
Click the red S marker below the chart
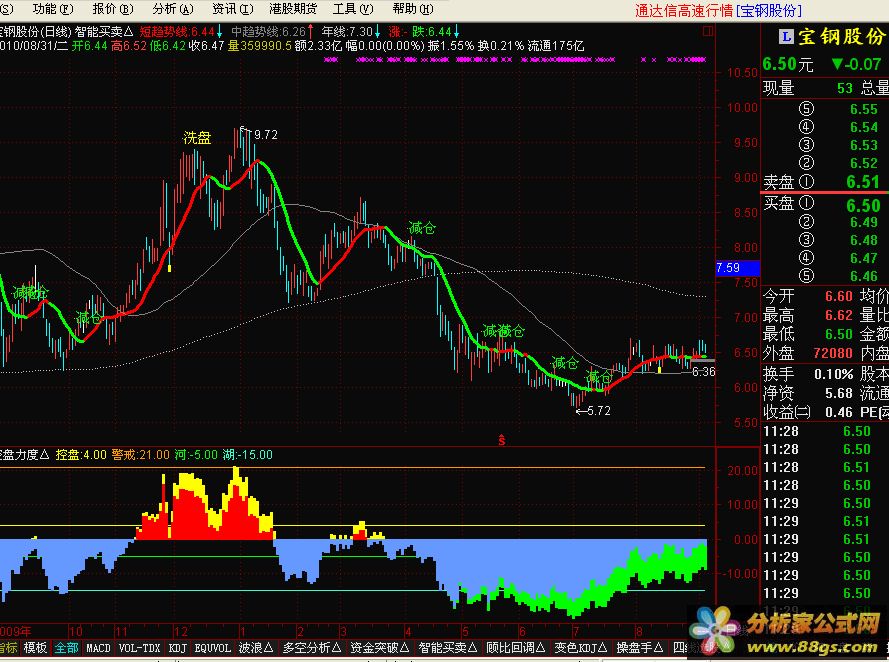[x=502, y=440]
